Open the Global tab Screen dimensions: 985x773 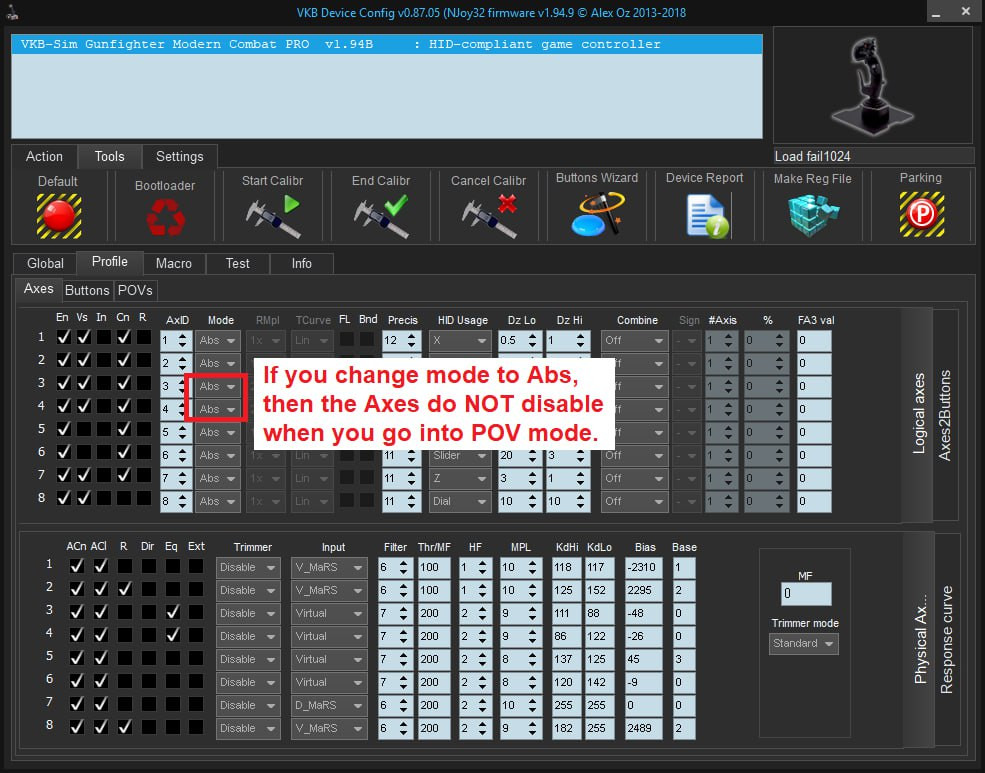[45, 263]
